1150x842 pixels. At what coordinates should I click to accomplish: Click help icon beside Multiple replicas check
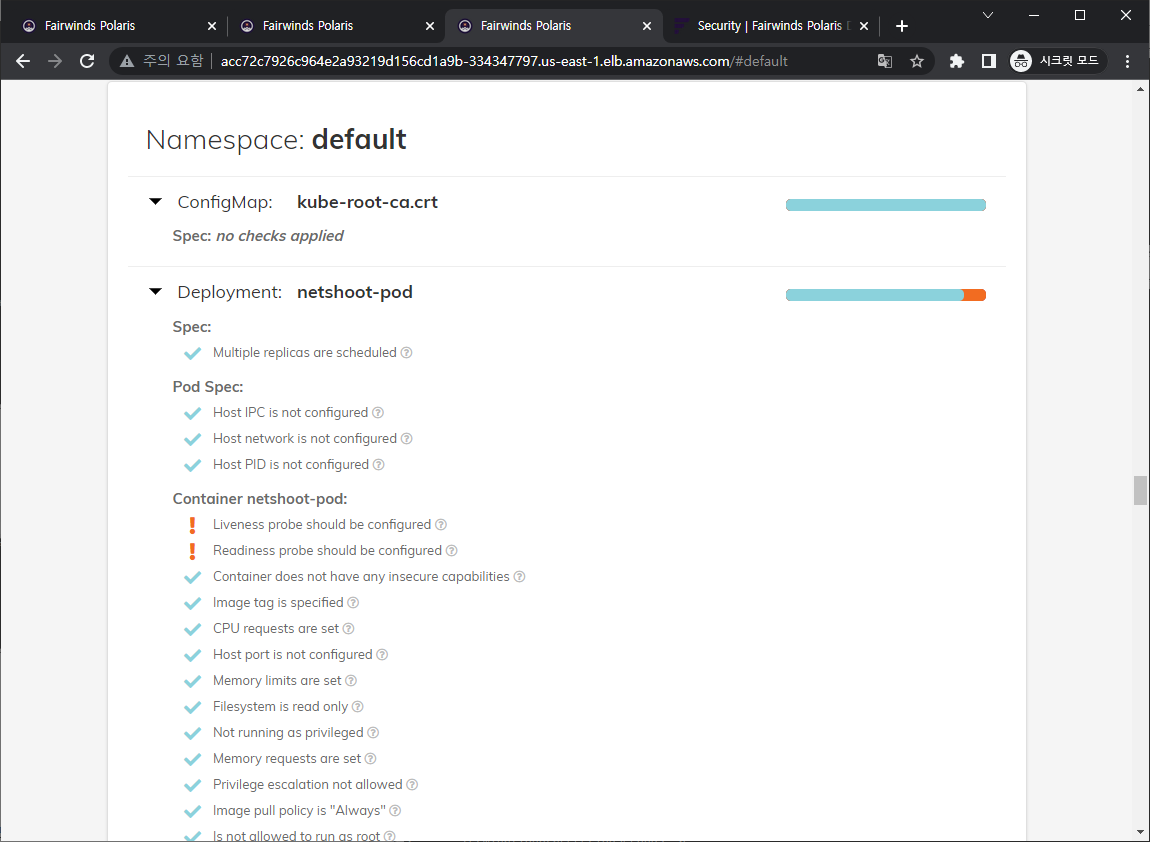[x=405, y=352]
